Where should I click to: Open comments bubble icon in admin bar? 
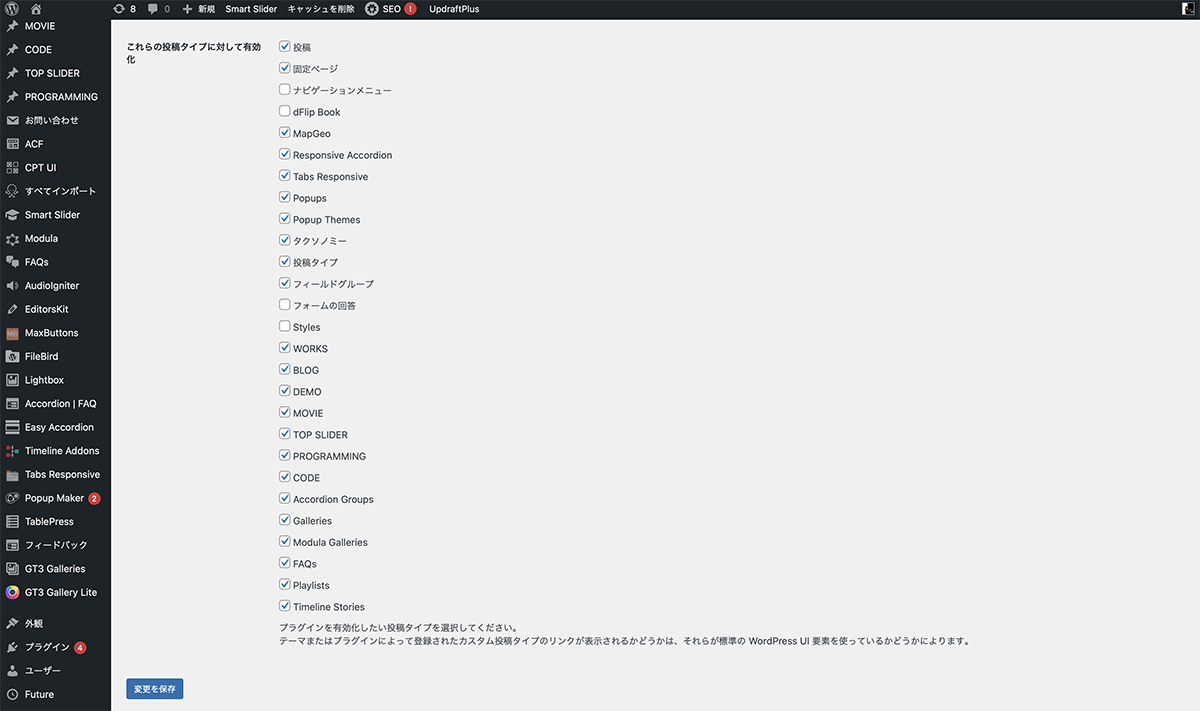[153, 9]
